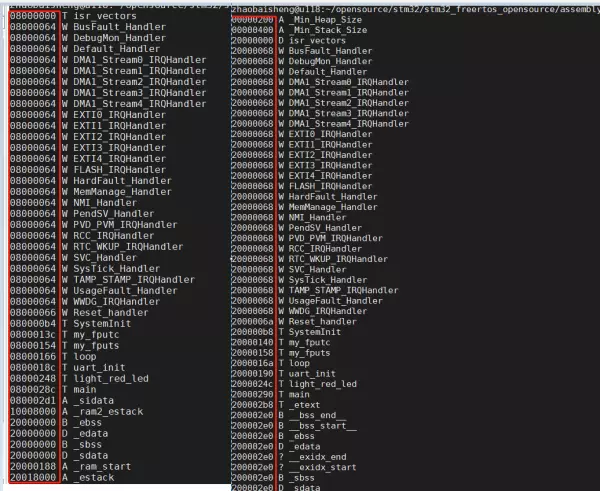600x491 pixels.
Task: Select my_fputc symbol in left pane
Action: tap(96, 335)
